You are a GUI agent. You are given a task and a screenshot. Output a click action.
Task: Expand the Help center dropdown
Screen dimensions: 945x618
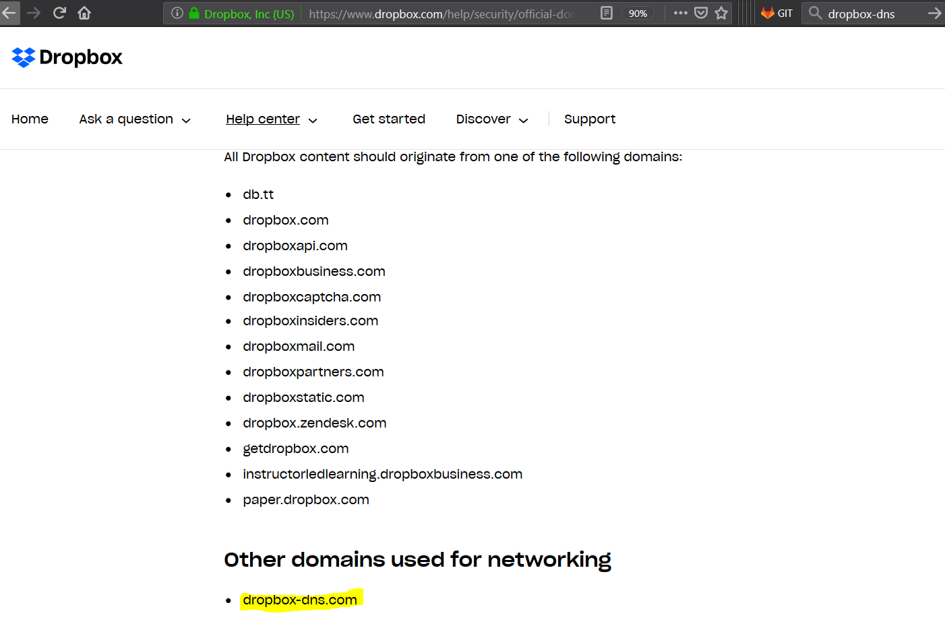pos(271,119)
